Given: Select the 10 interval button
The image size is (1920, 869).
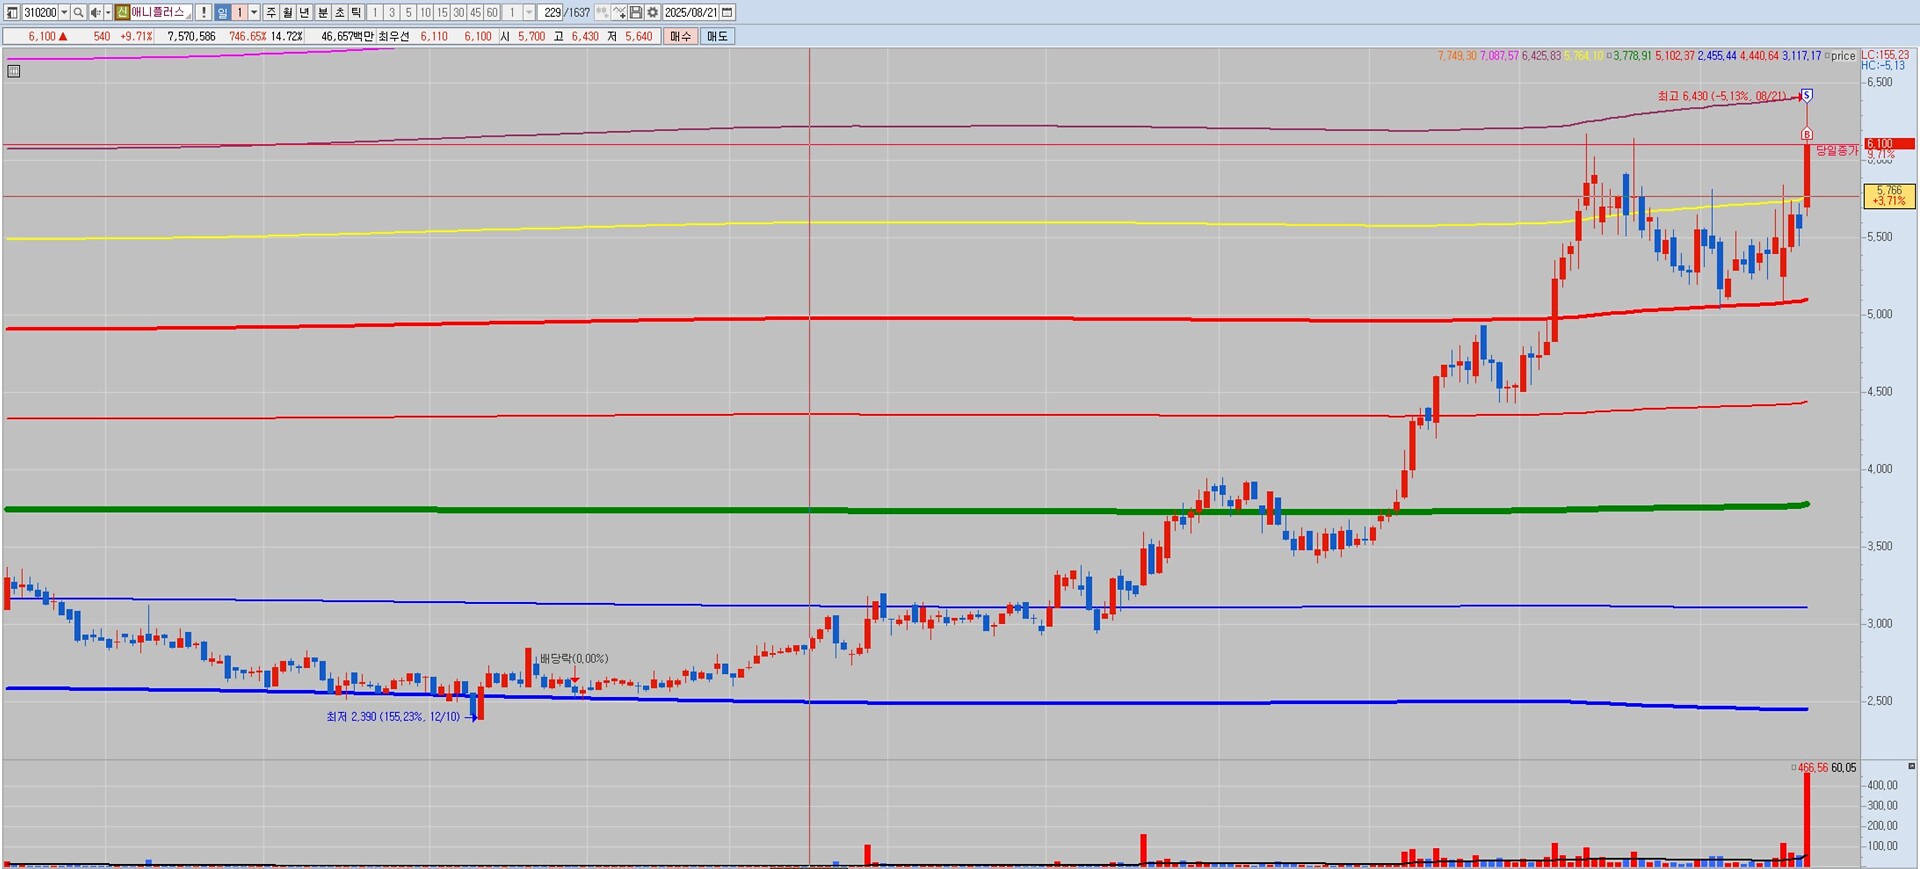Looking at the screenshot, I should [x=426, y=12].
